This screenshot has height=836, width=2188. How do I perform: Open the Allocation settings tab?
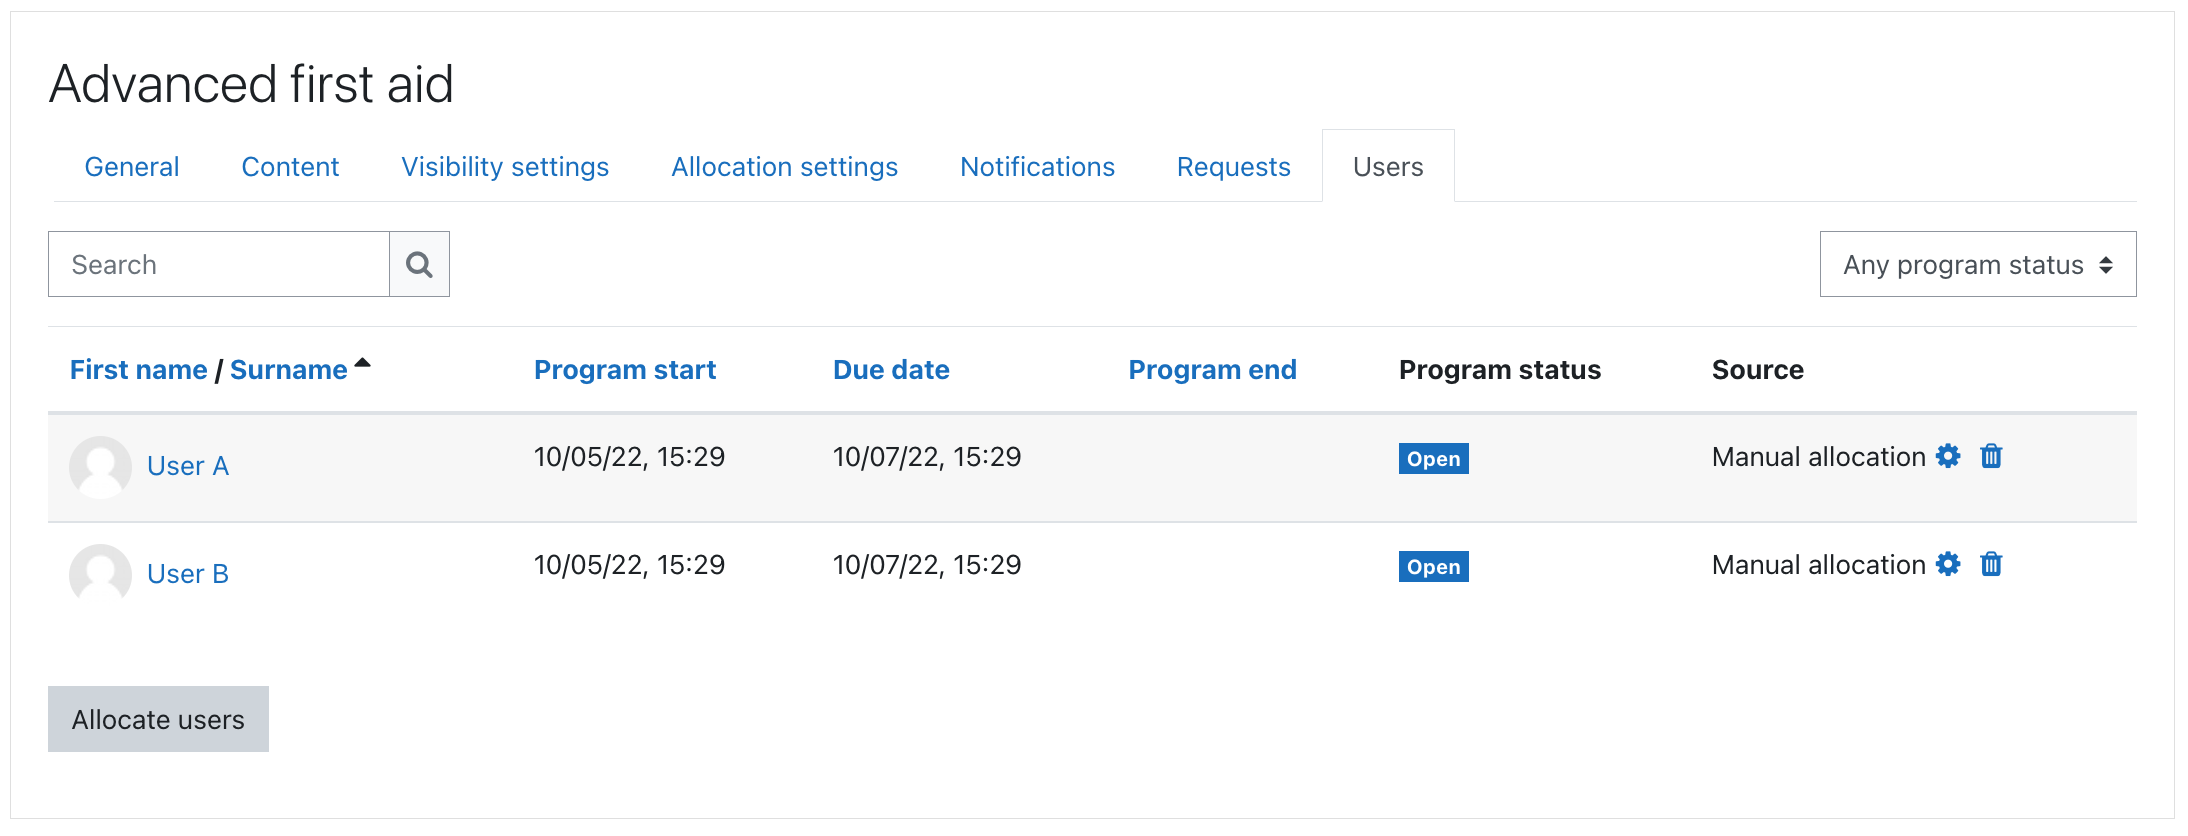coord(784,167)
